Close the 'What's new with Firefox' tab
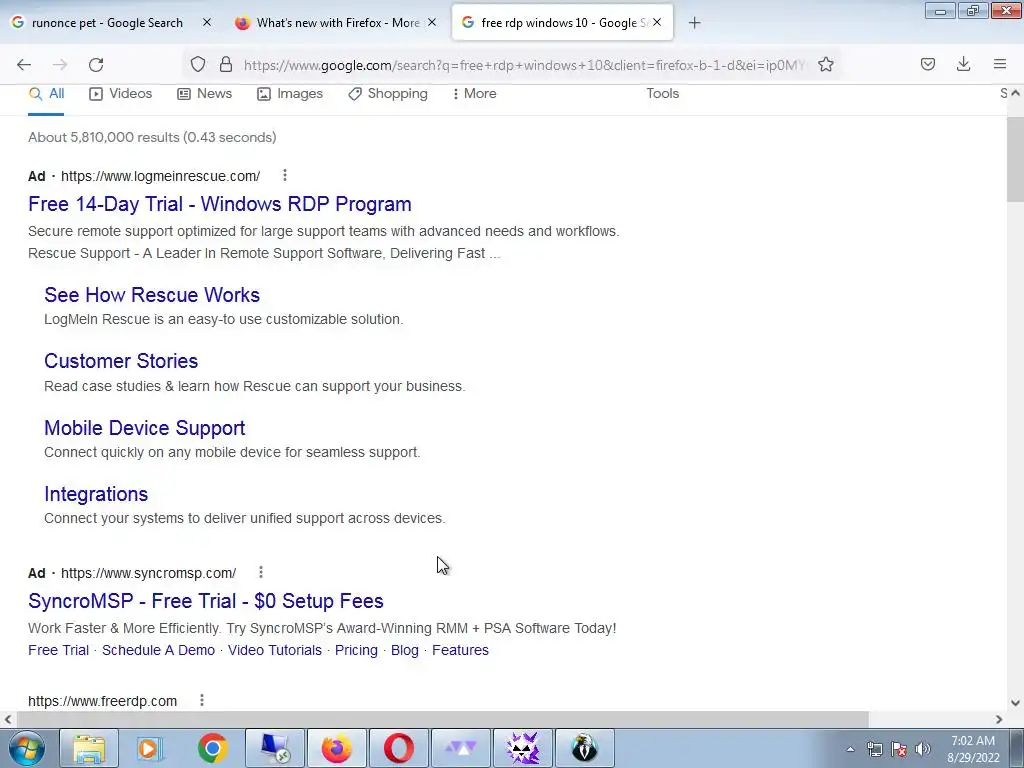Viewport: 1024px width, 768px height. click(x=432, y=22)
